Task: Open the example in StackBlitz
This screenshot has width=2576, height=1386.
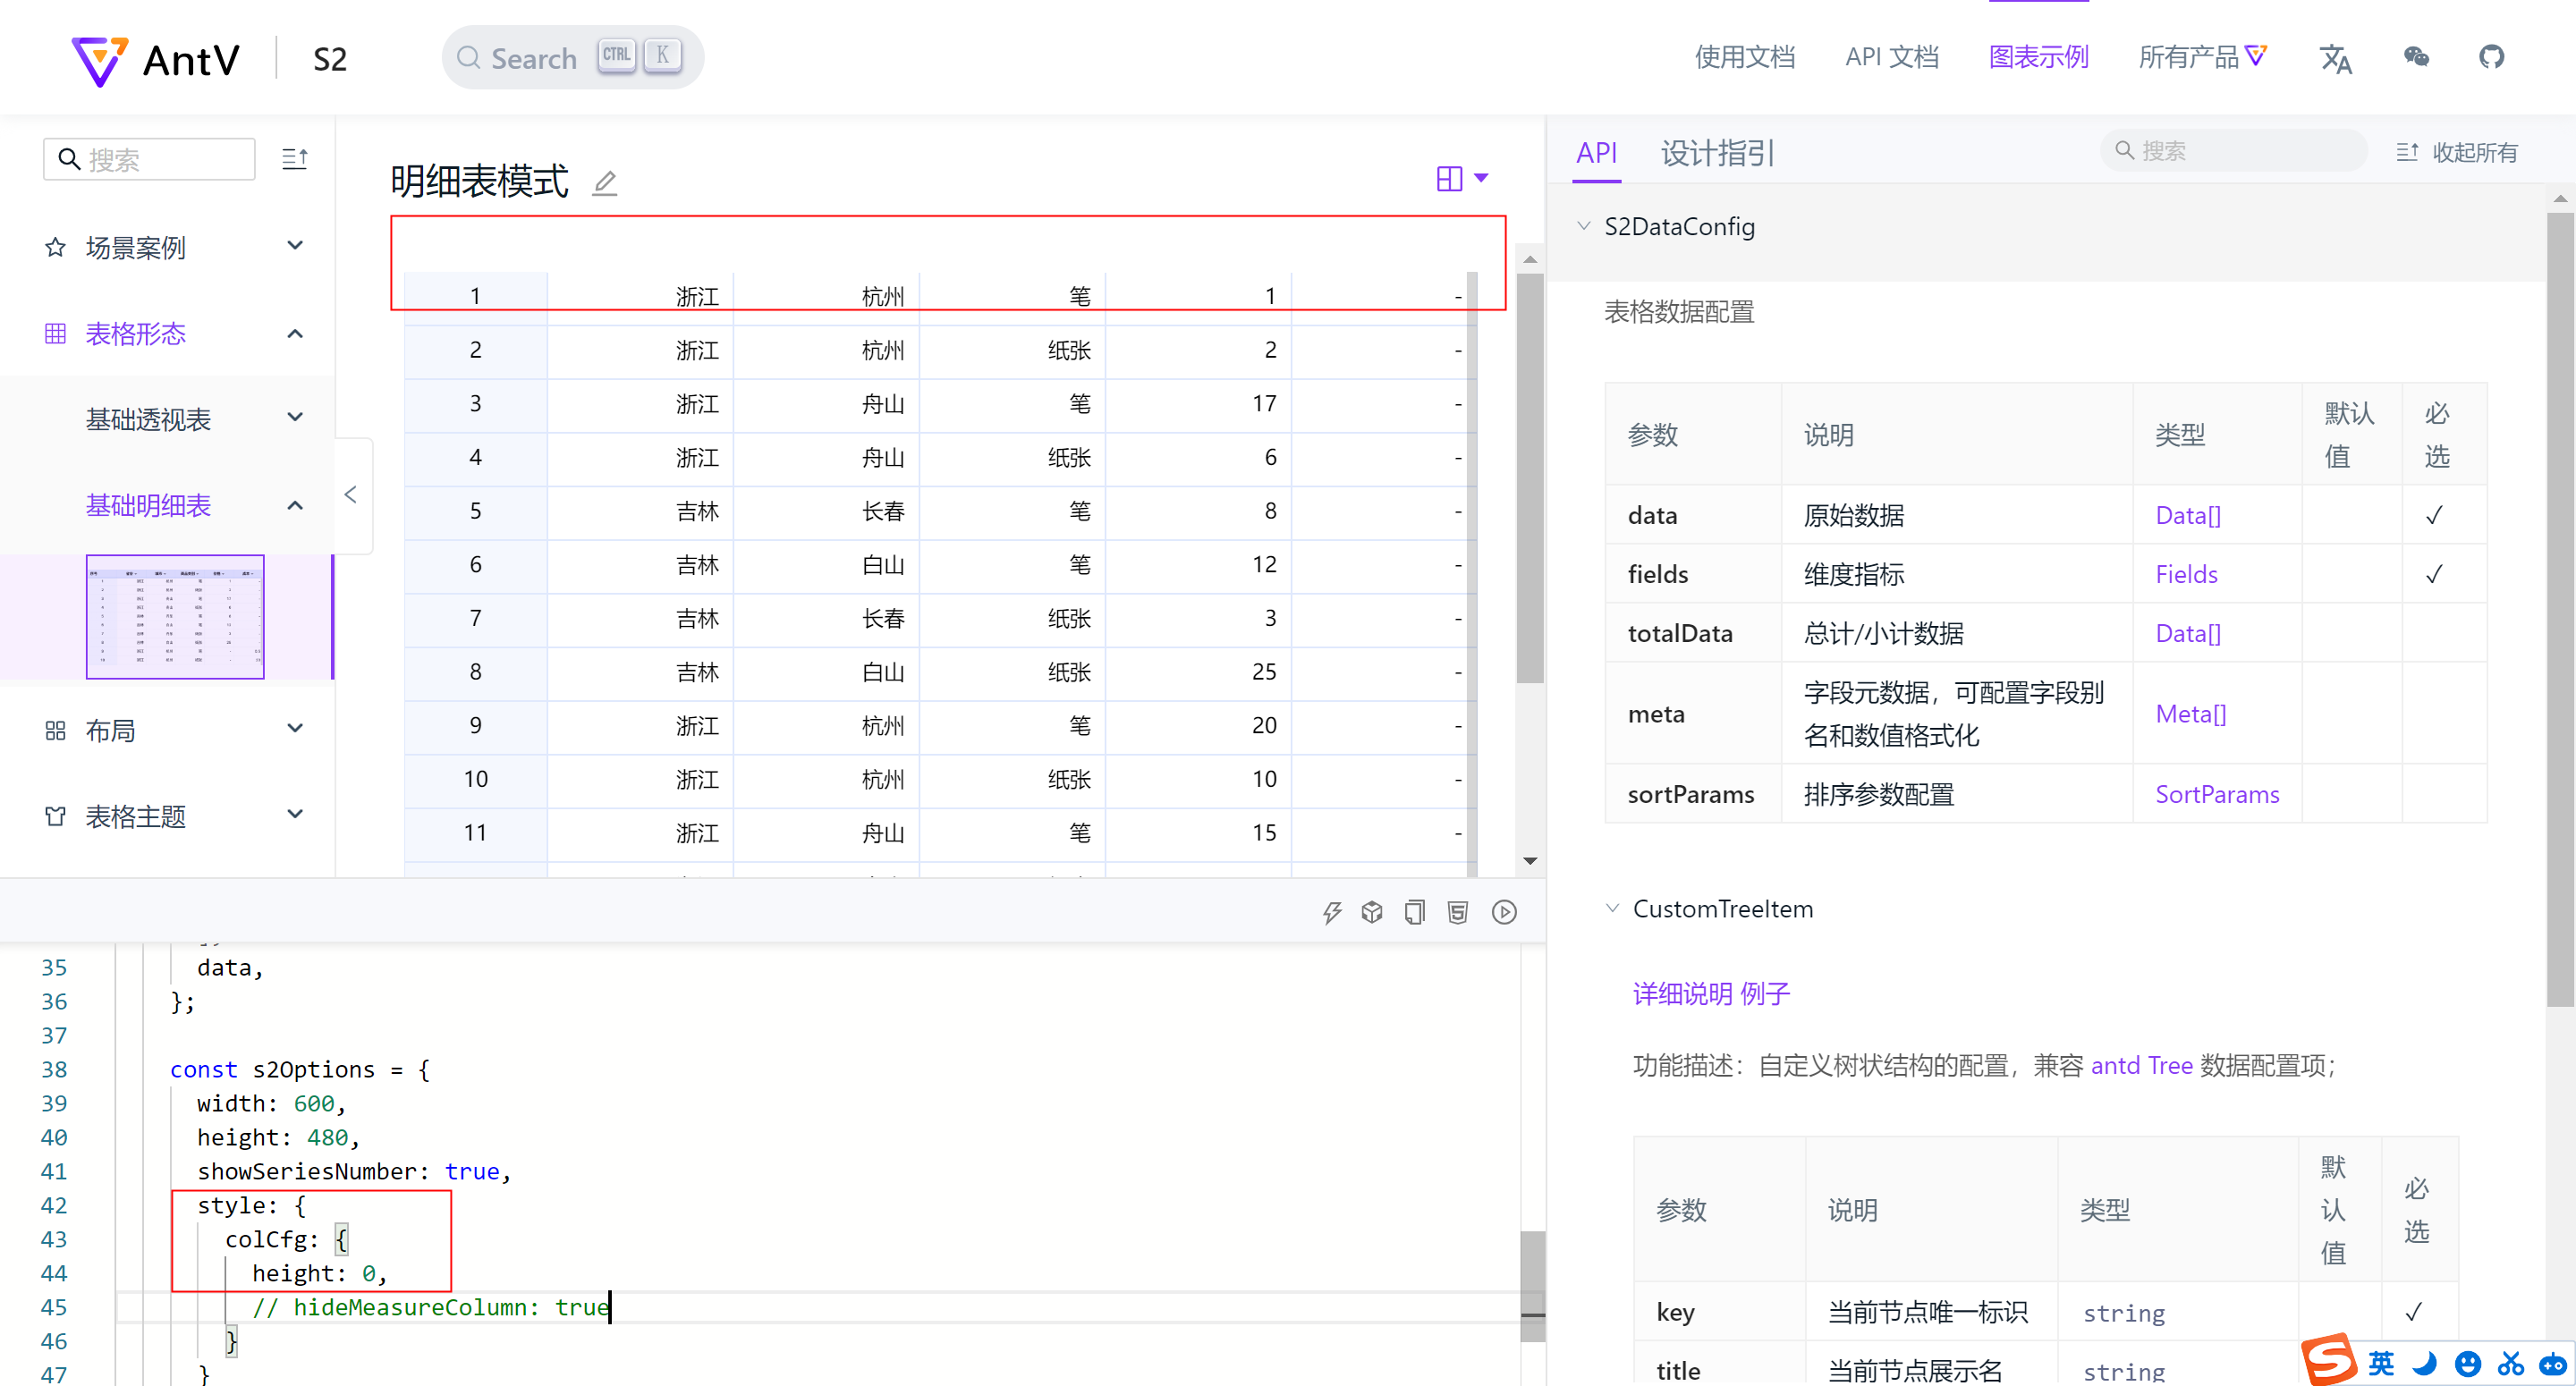Action: [x=1332, y=911]
